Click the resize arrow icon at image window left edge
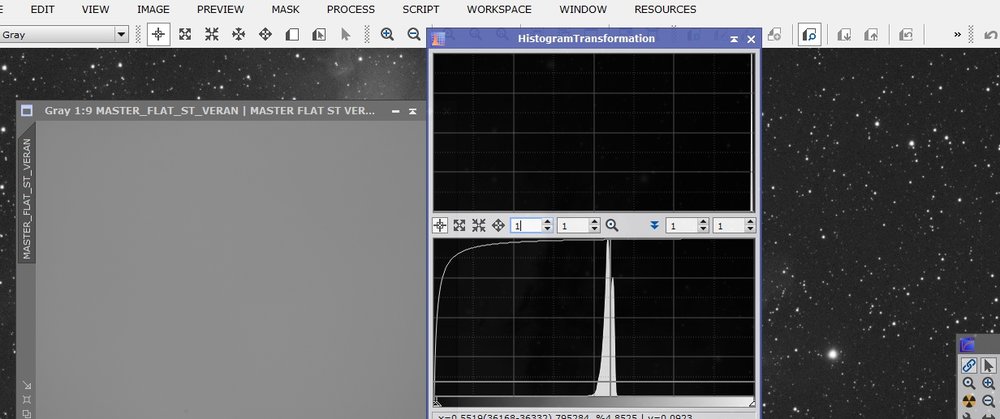Screen dimensions: 1000x419 coord(26,385)
